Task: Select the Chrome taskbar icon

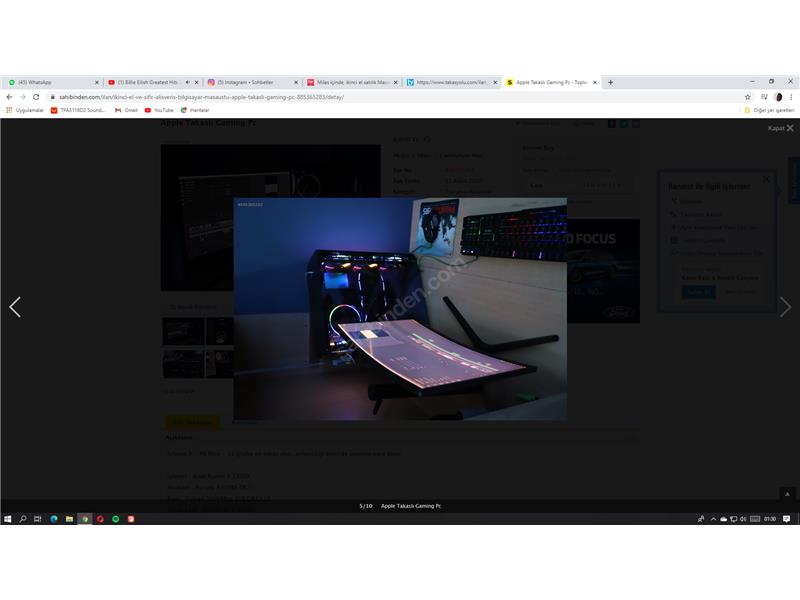Action: pyautogui.click(x=85, y=519)
